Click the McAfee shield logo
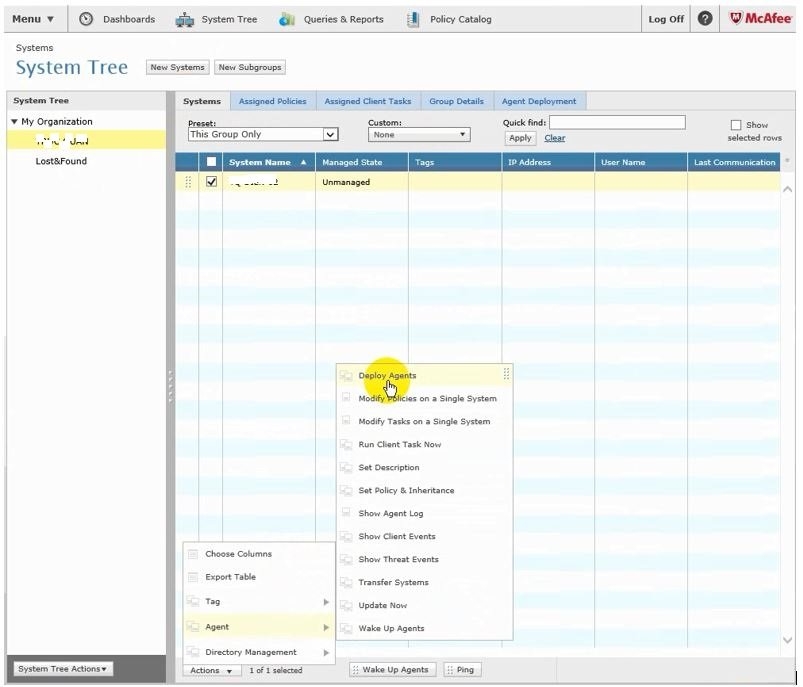 pos(737,19)
